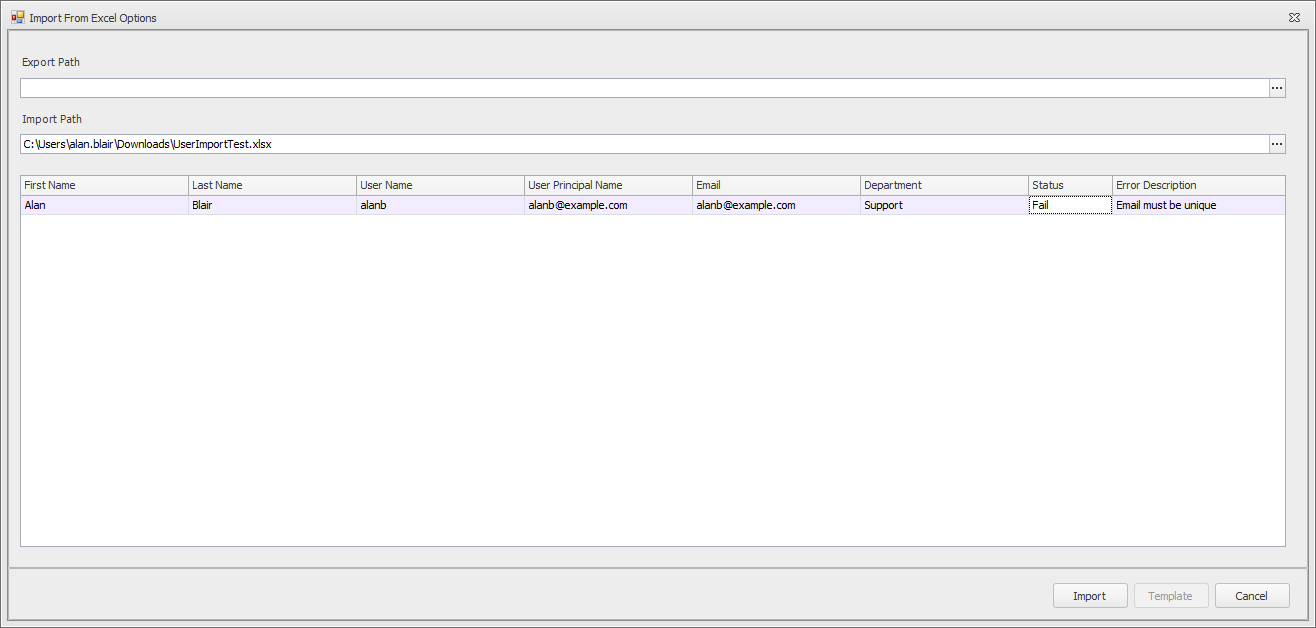Screen dimensions: 1316x628
Task: Click the disabled Template button
Action: pos(1171,596)
